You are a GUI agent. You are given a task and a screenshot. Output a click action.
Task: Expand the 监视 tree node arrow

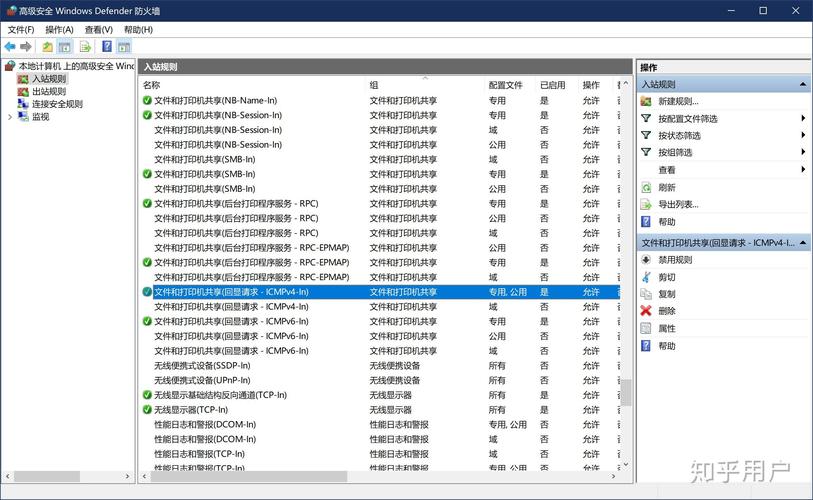coord(10,117)
